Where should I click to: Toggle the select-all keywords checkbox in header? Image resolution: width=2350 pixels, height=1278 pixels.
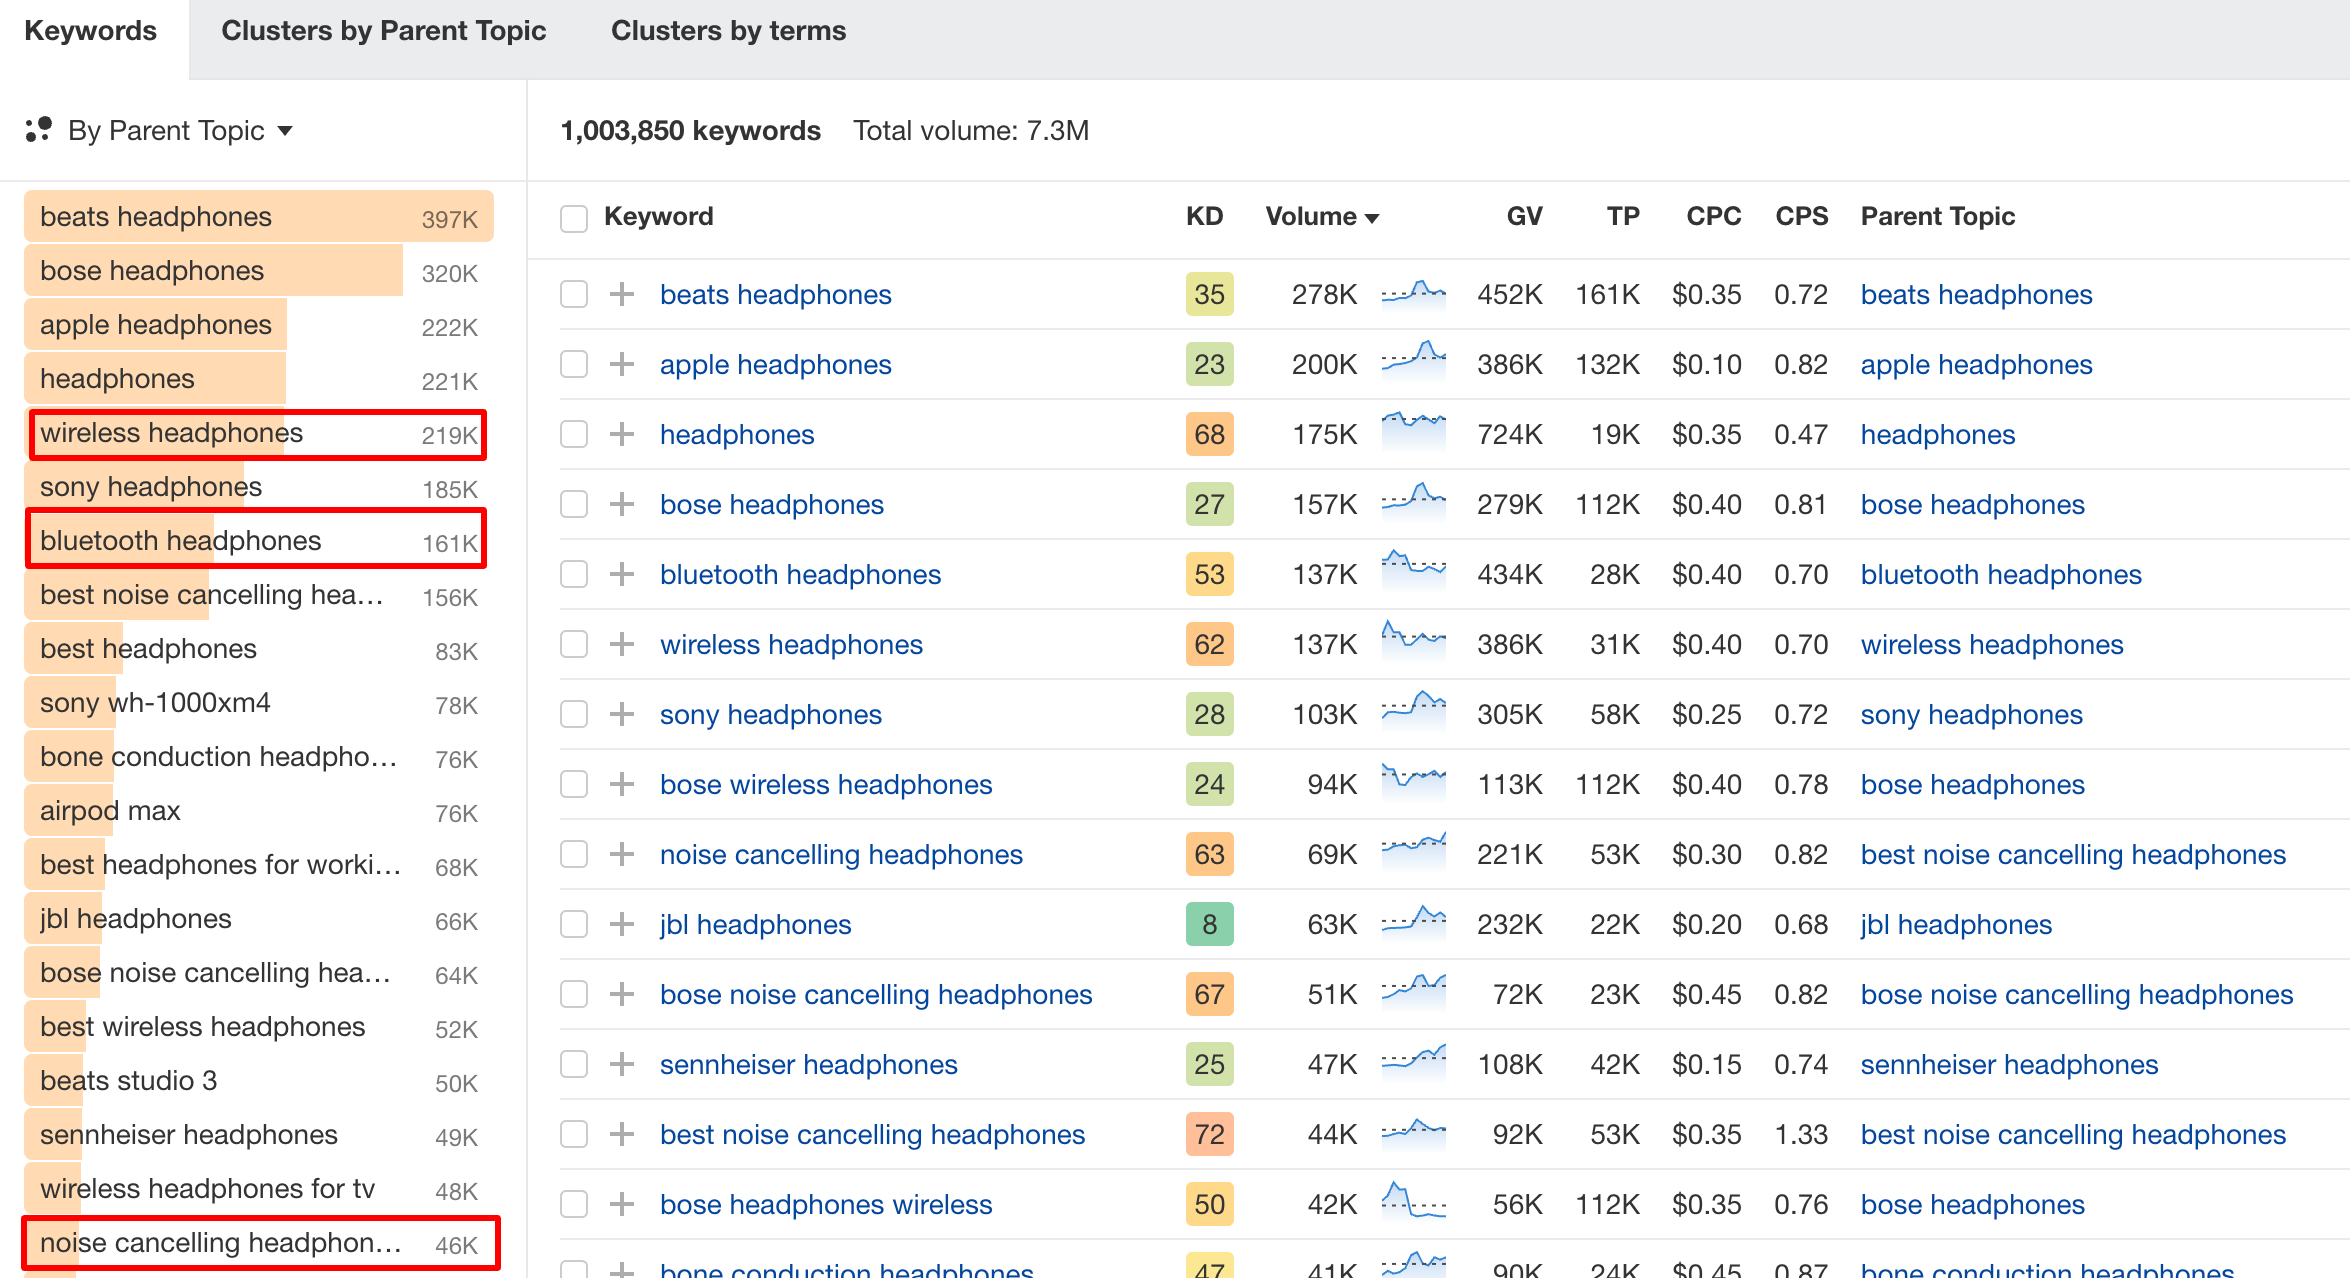coord(574,218)
